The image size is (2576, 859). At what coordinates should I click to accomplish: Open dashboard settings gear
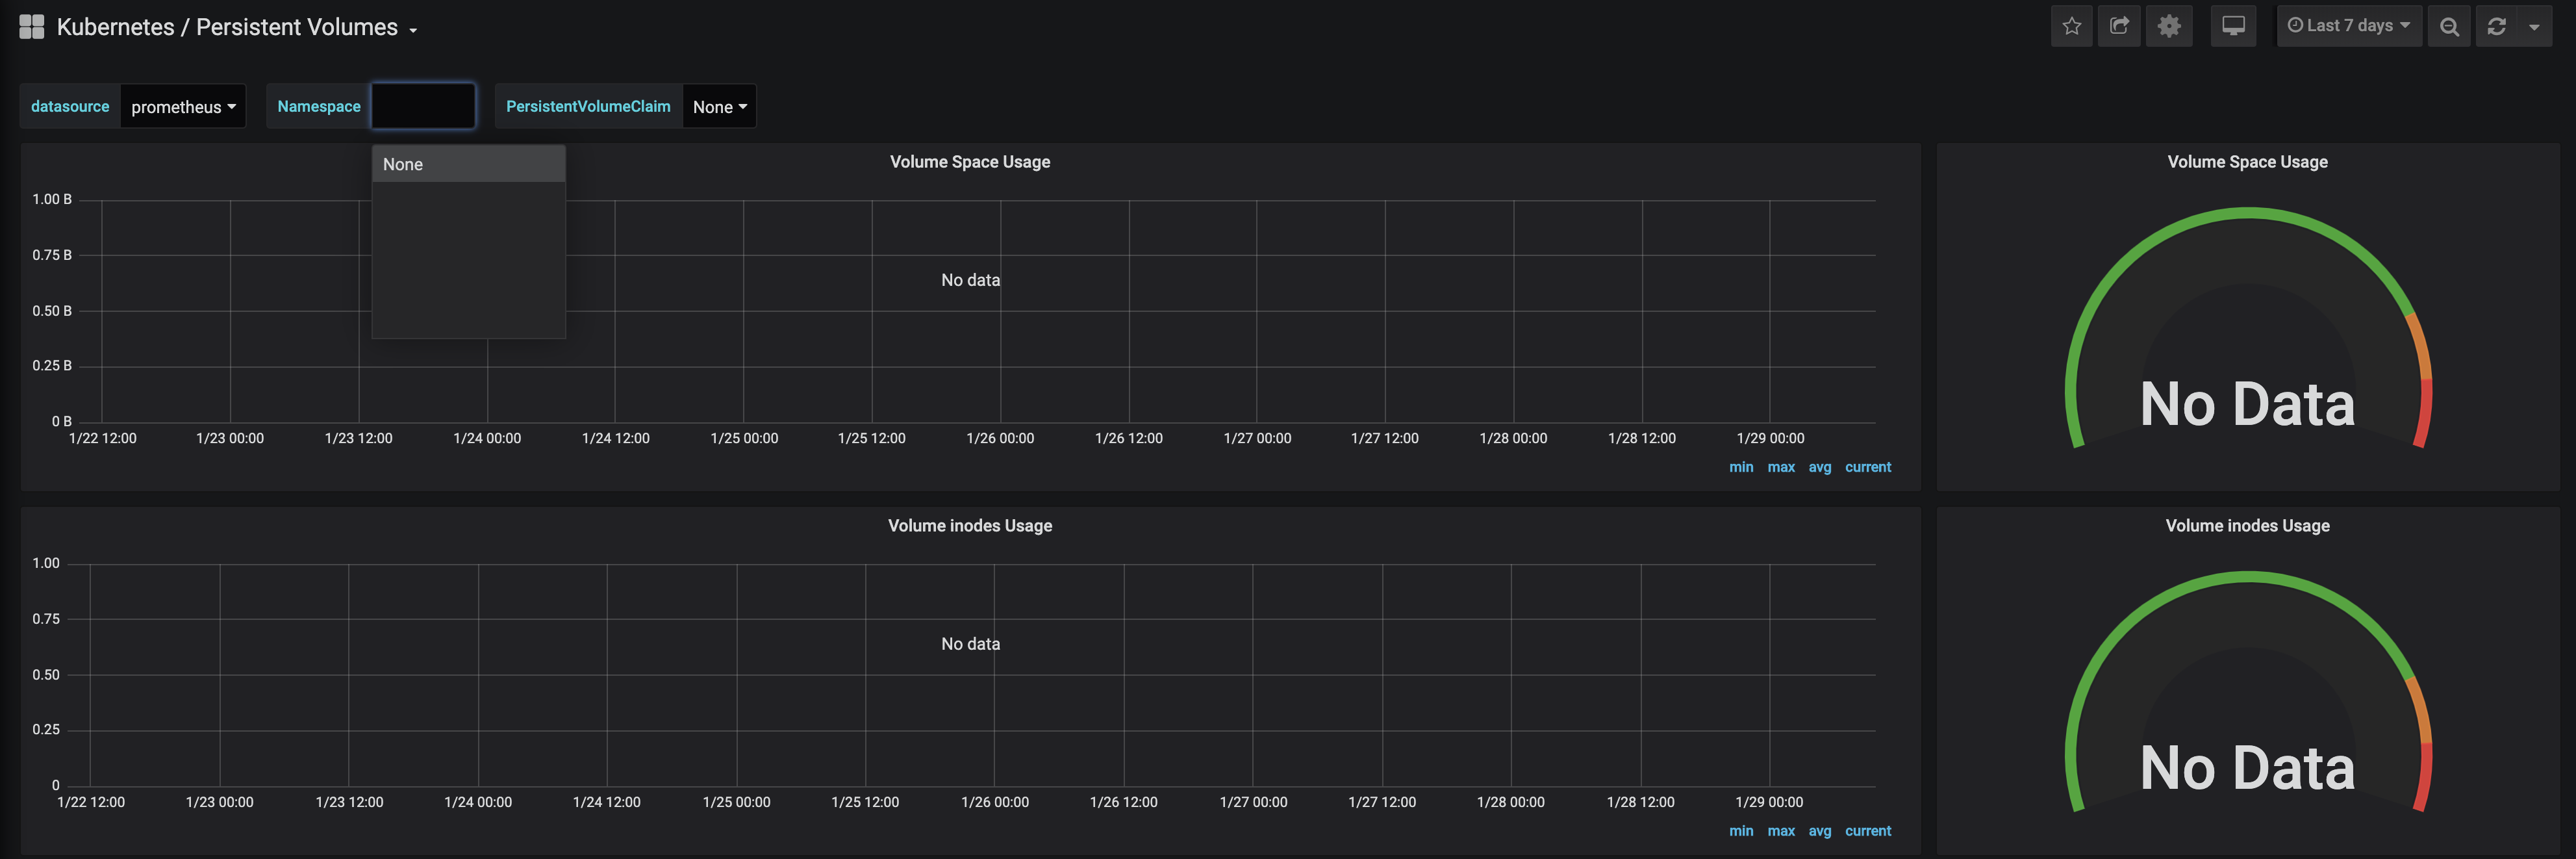tap(2168, 27)
